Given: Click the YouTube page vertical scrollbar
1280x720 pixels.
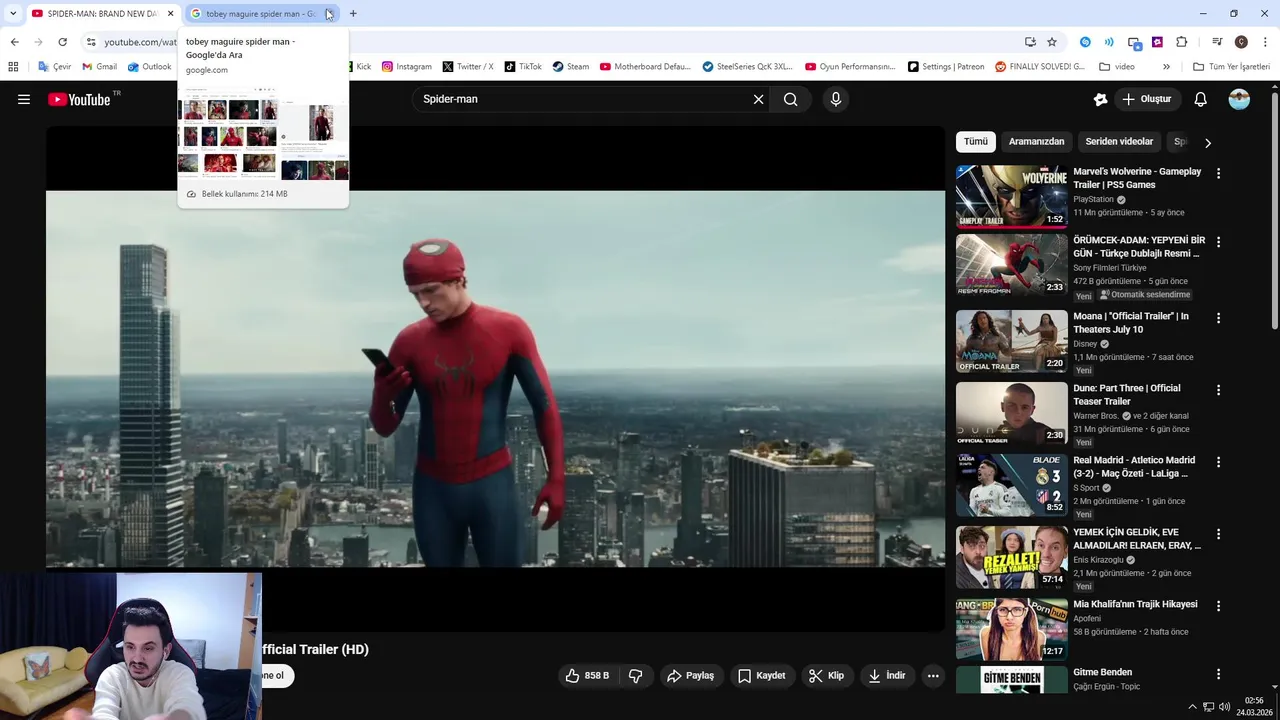Looking at the screenshot, I should coord(1274,210).
